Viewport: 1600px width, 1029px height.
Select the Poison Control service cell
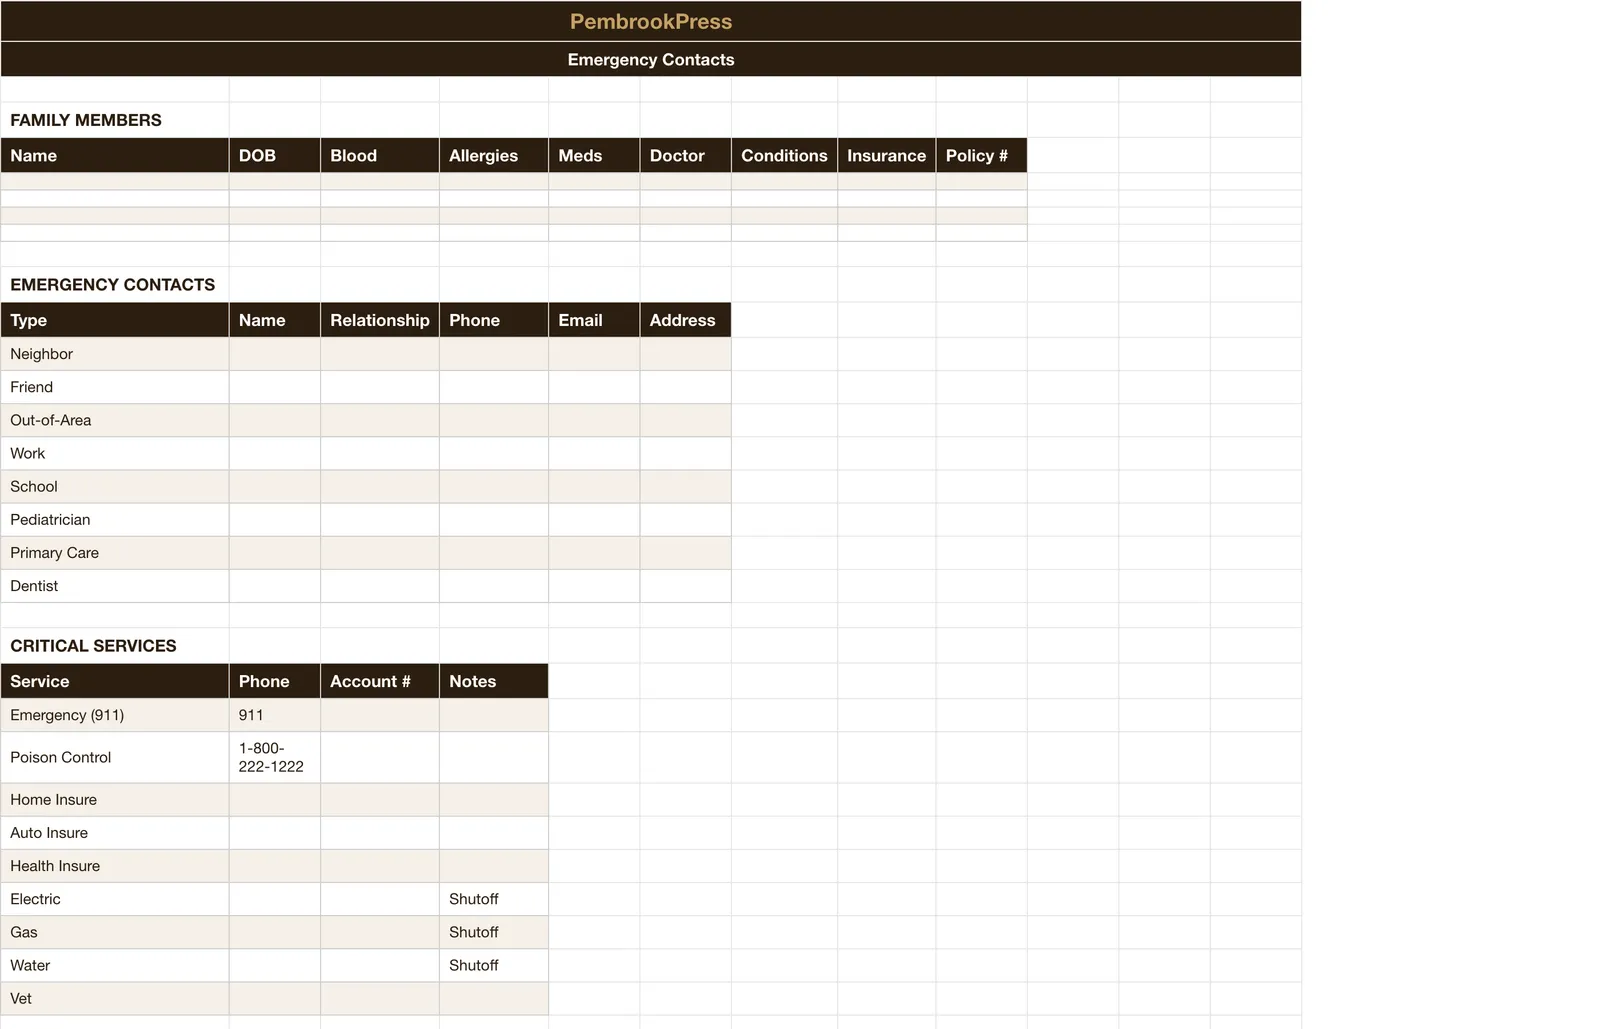[x=115, y=757]
